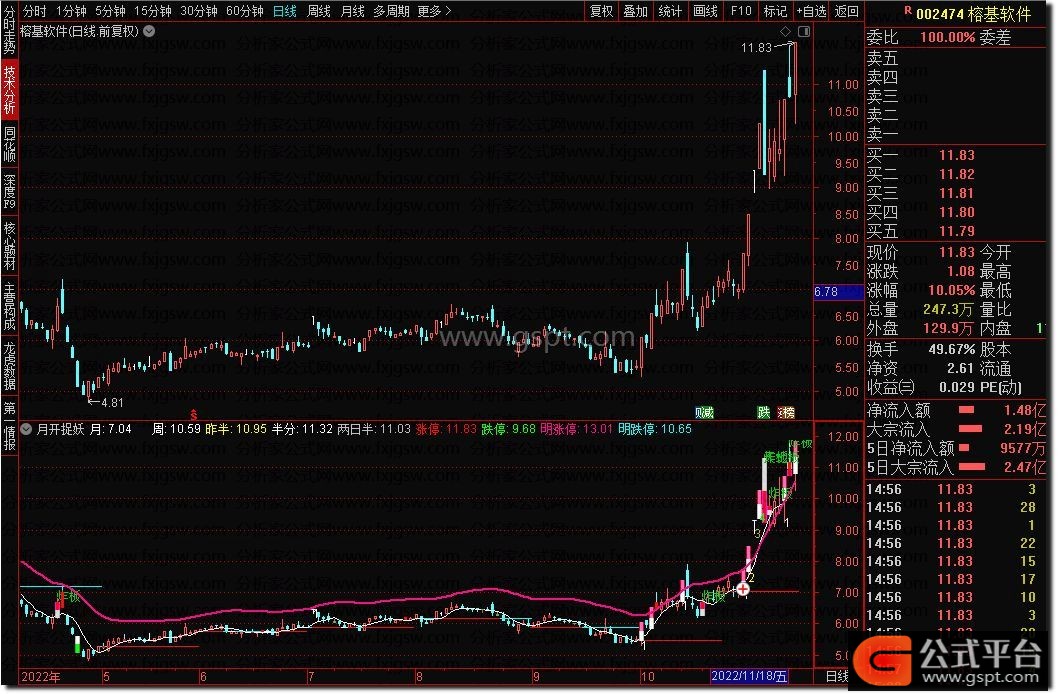This screenshot has height=694, width=1058.
Task: Expand the 月开捉妖 indicator dropdown arrow
Action: click(x=26, y=429)
